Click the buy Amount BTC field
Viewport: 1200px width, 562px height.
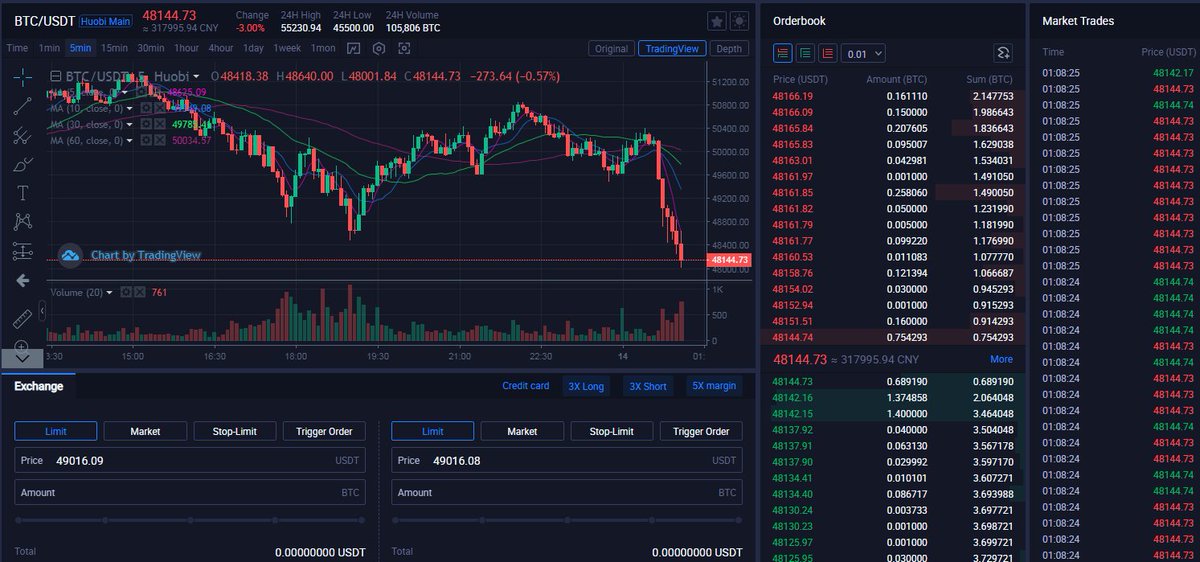pos(190,493)
